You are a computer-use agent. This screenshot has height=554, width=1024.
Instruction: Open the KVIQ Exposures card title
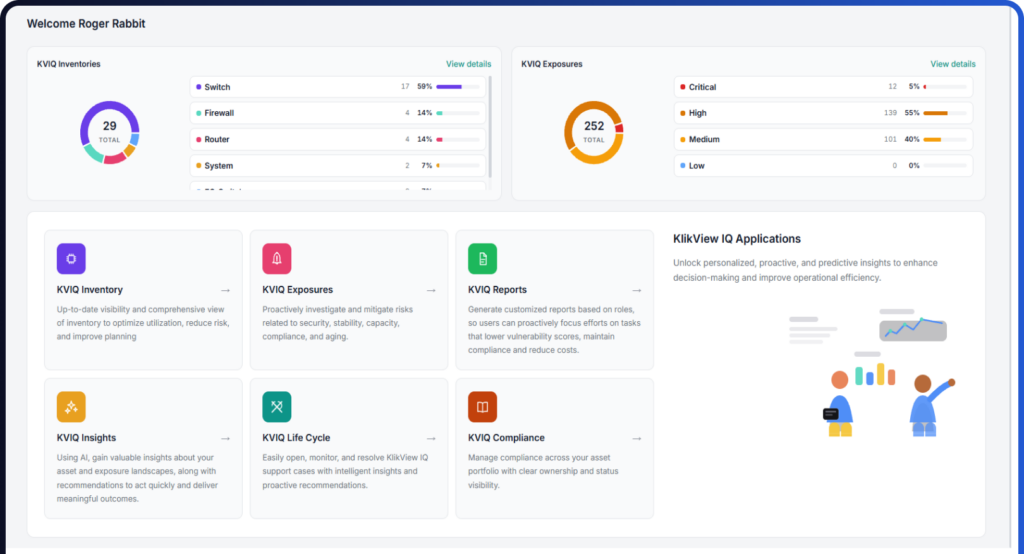[x=298, y=290]
